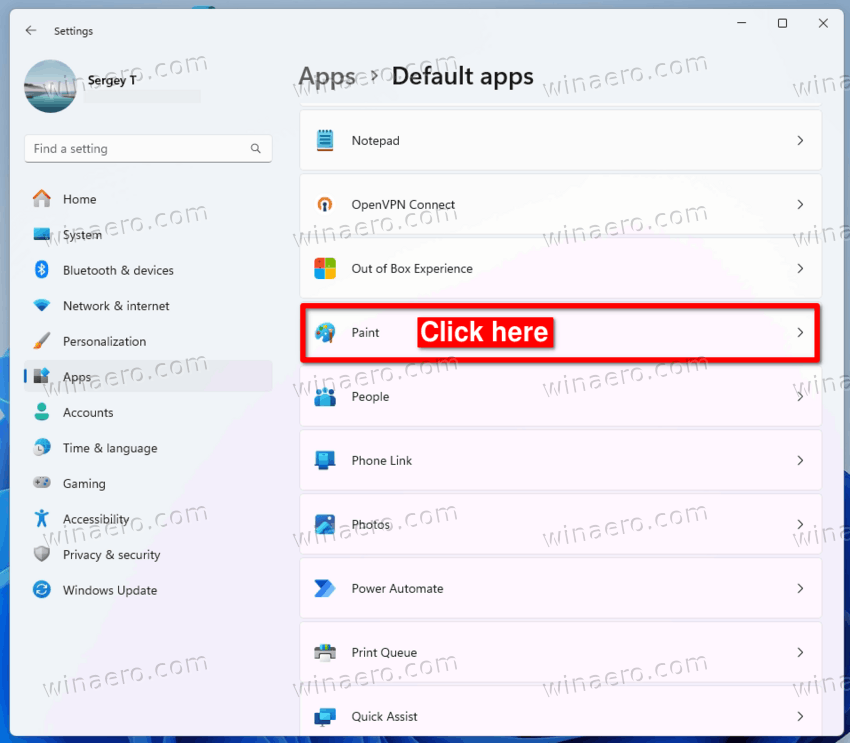Open the Personalization settings page
Screen dimensions: 850x743
pos(148,341)
